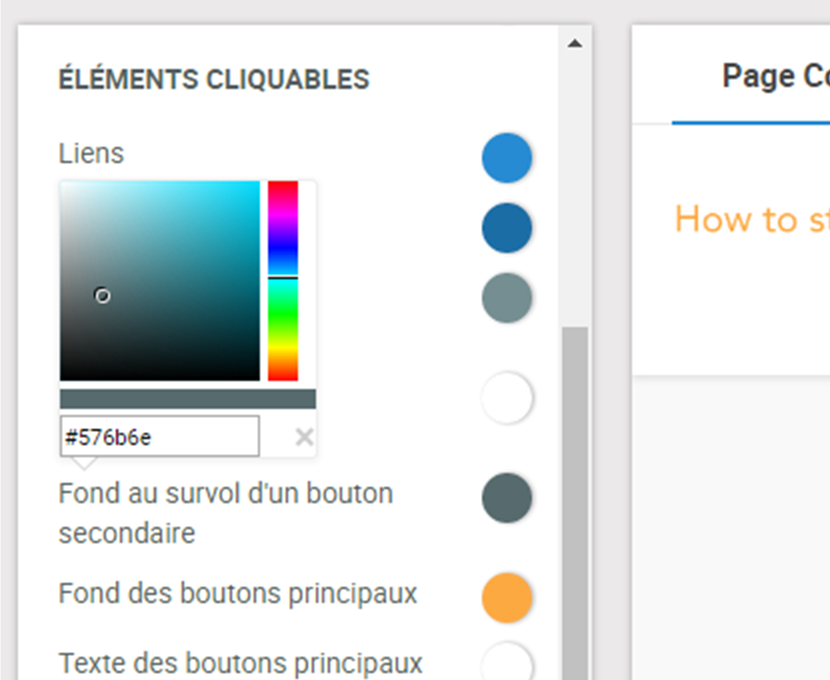
Task: Open secondary button hover background swatch
Action: (x=506, y=498)
